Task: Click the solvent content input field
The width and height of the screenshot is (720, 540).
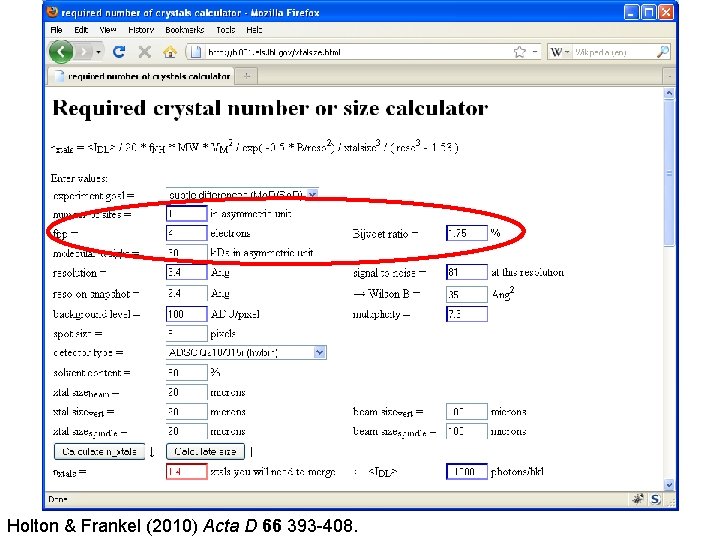Action: point(186,372)
